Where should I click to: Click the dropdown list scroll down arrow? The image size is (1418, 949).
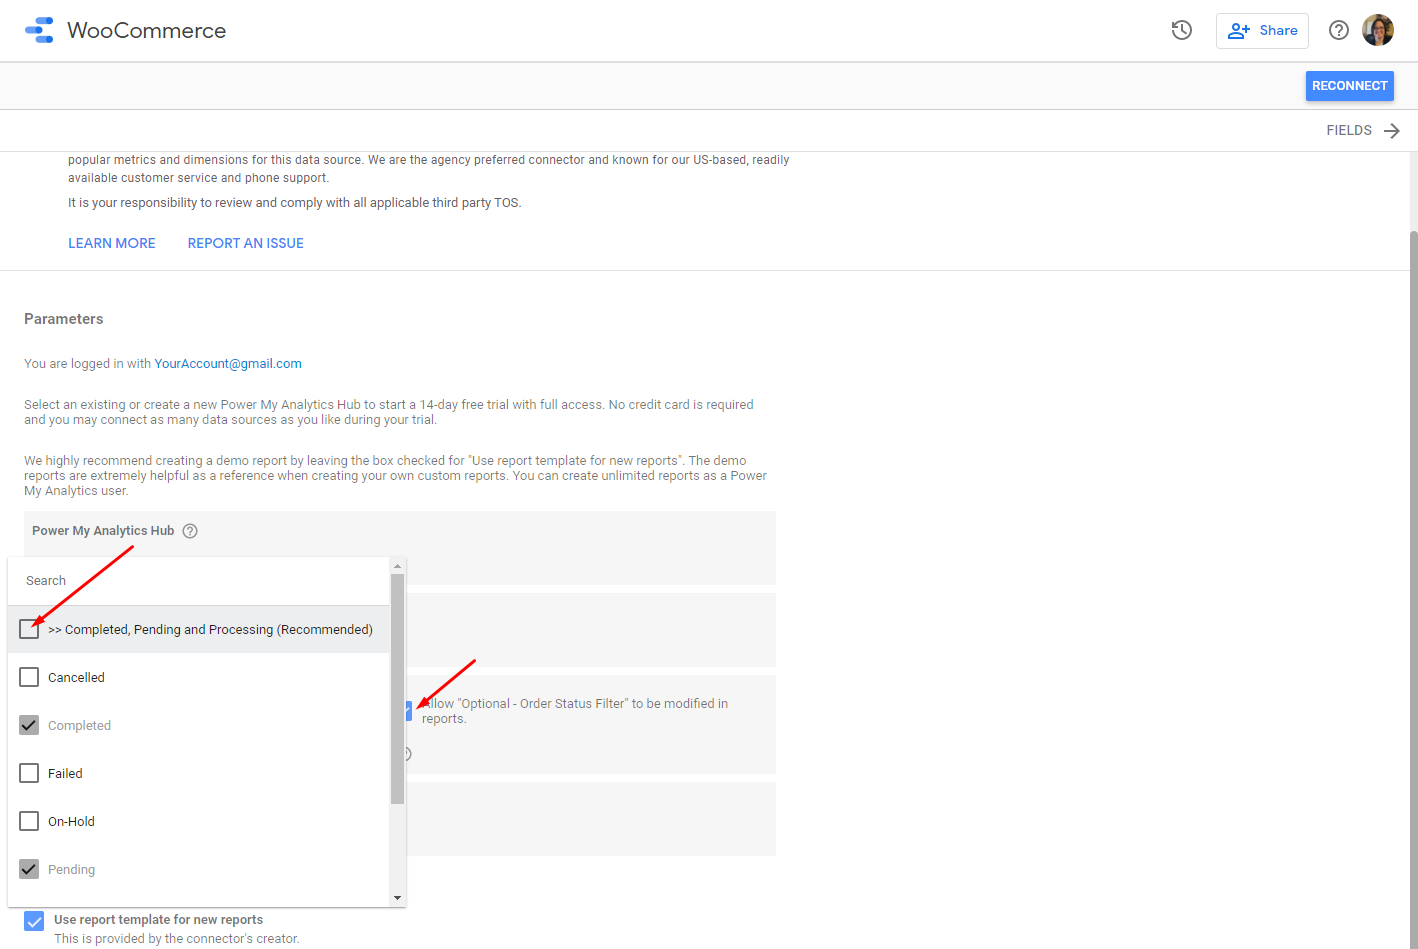coord(398,898)
